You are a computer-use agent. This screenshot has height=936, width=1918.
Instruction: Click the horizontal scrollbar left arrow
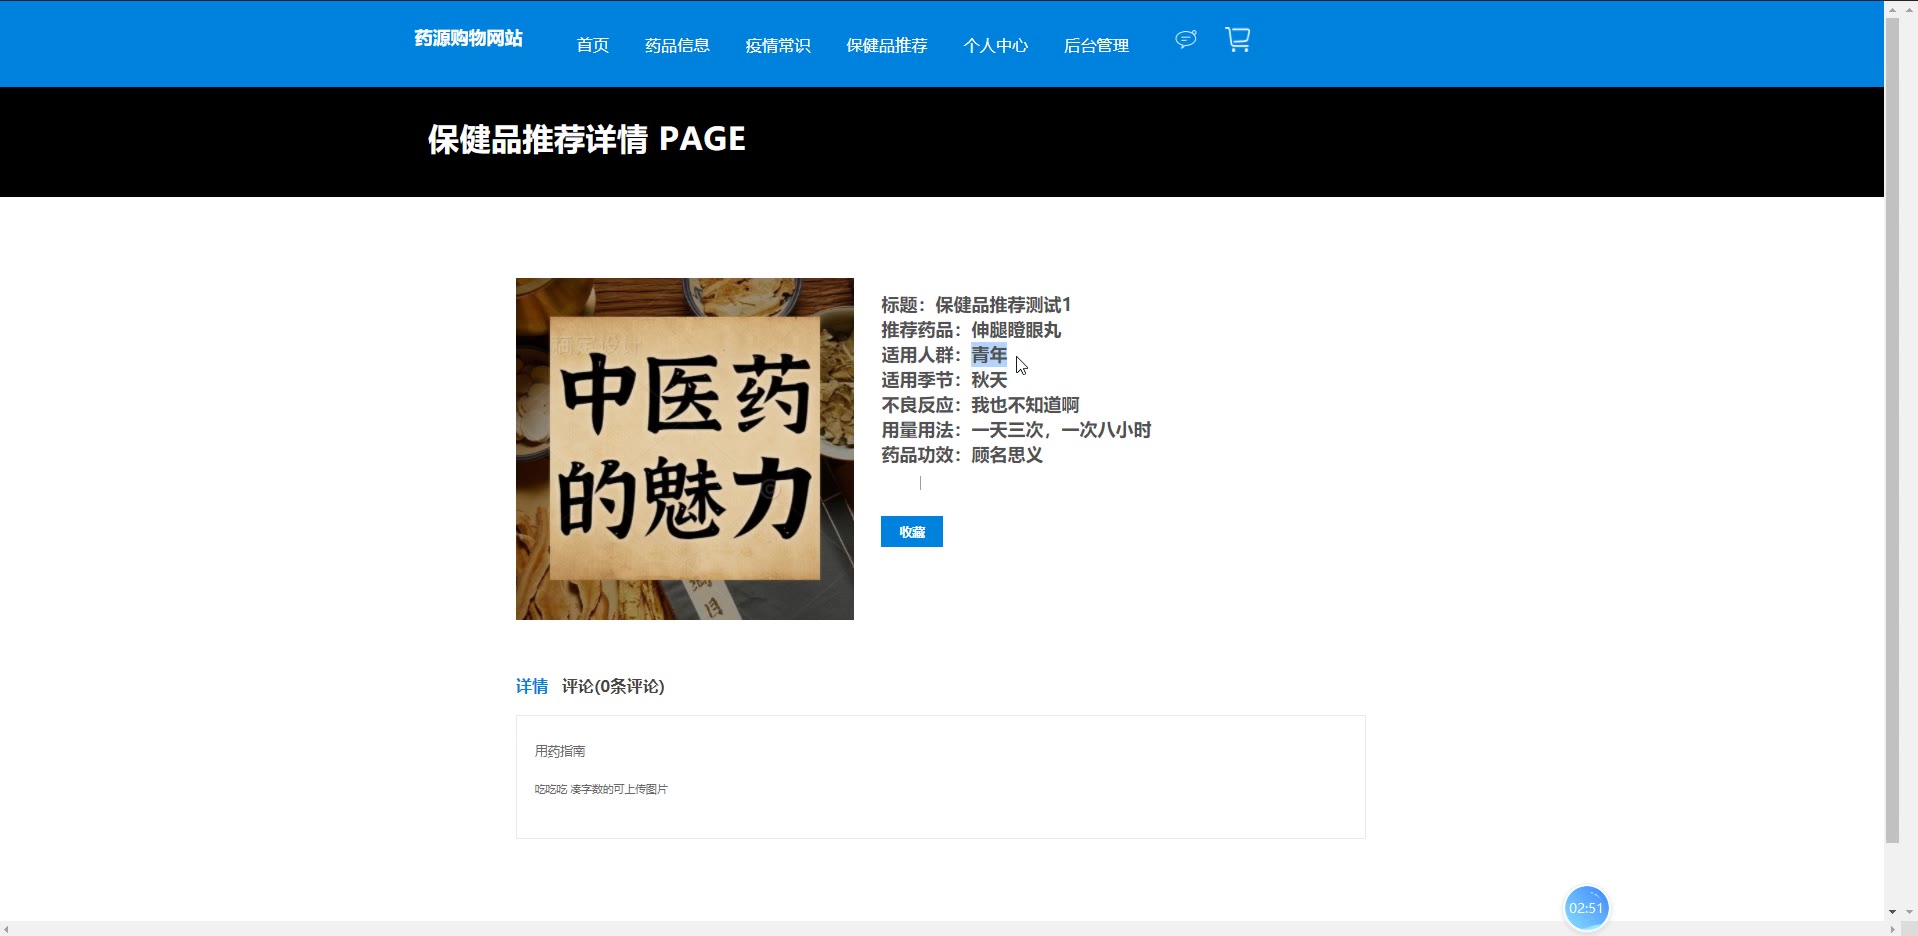point(7,929)
